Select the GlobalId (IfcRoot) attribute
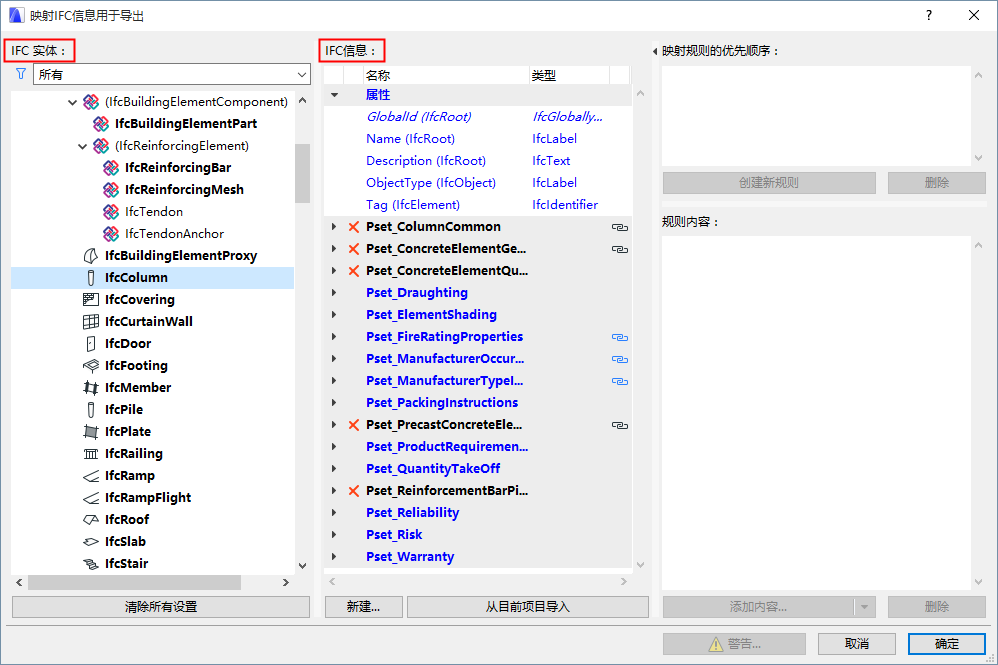The height and width of the screenshot is (665, 998). [418, 117]
